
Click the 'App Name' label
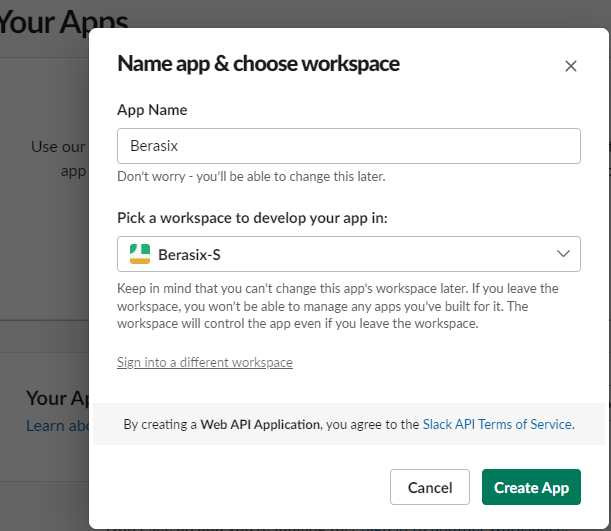coord(152,110)
